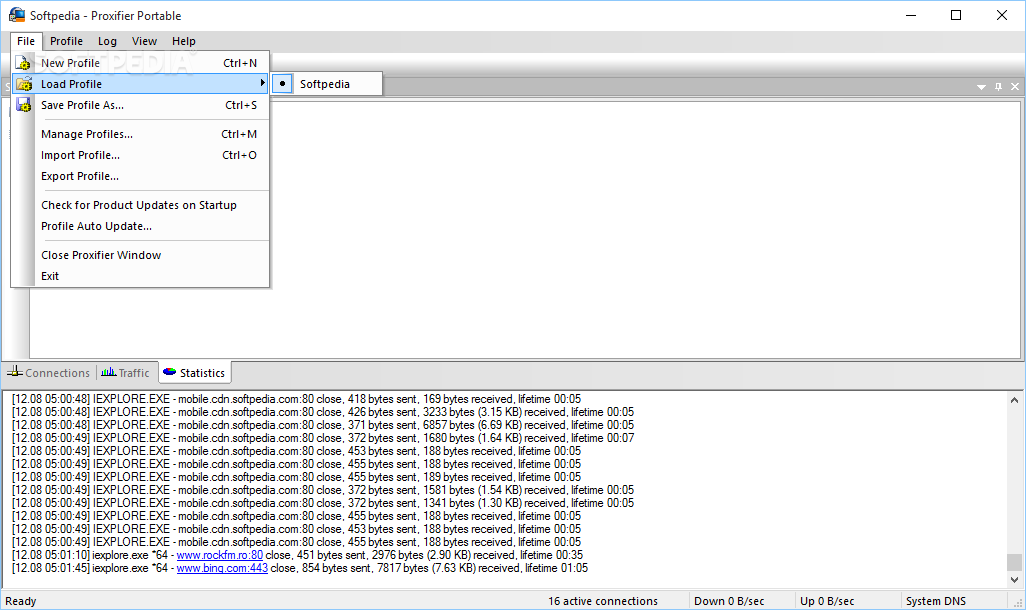
Task: Choose New Profile menu entry
Action: point(140,63)
